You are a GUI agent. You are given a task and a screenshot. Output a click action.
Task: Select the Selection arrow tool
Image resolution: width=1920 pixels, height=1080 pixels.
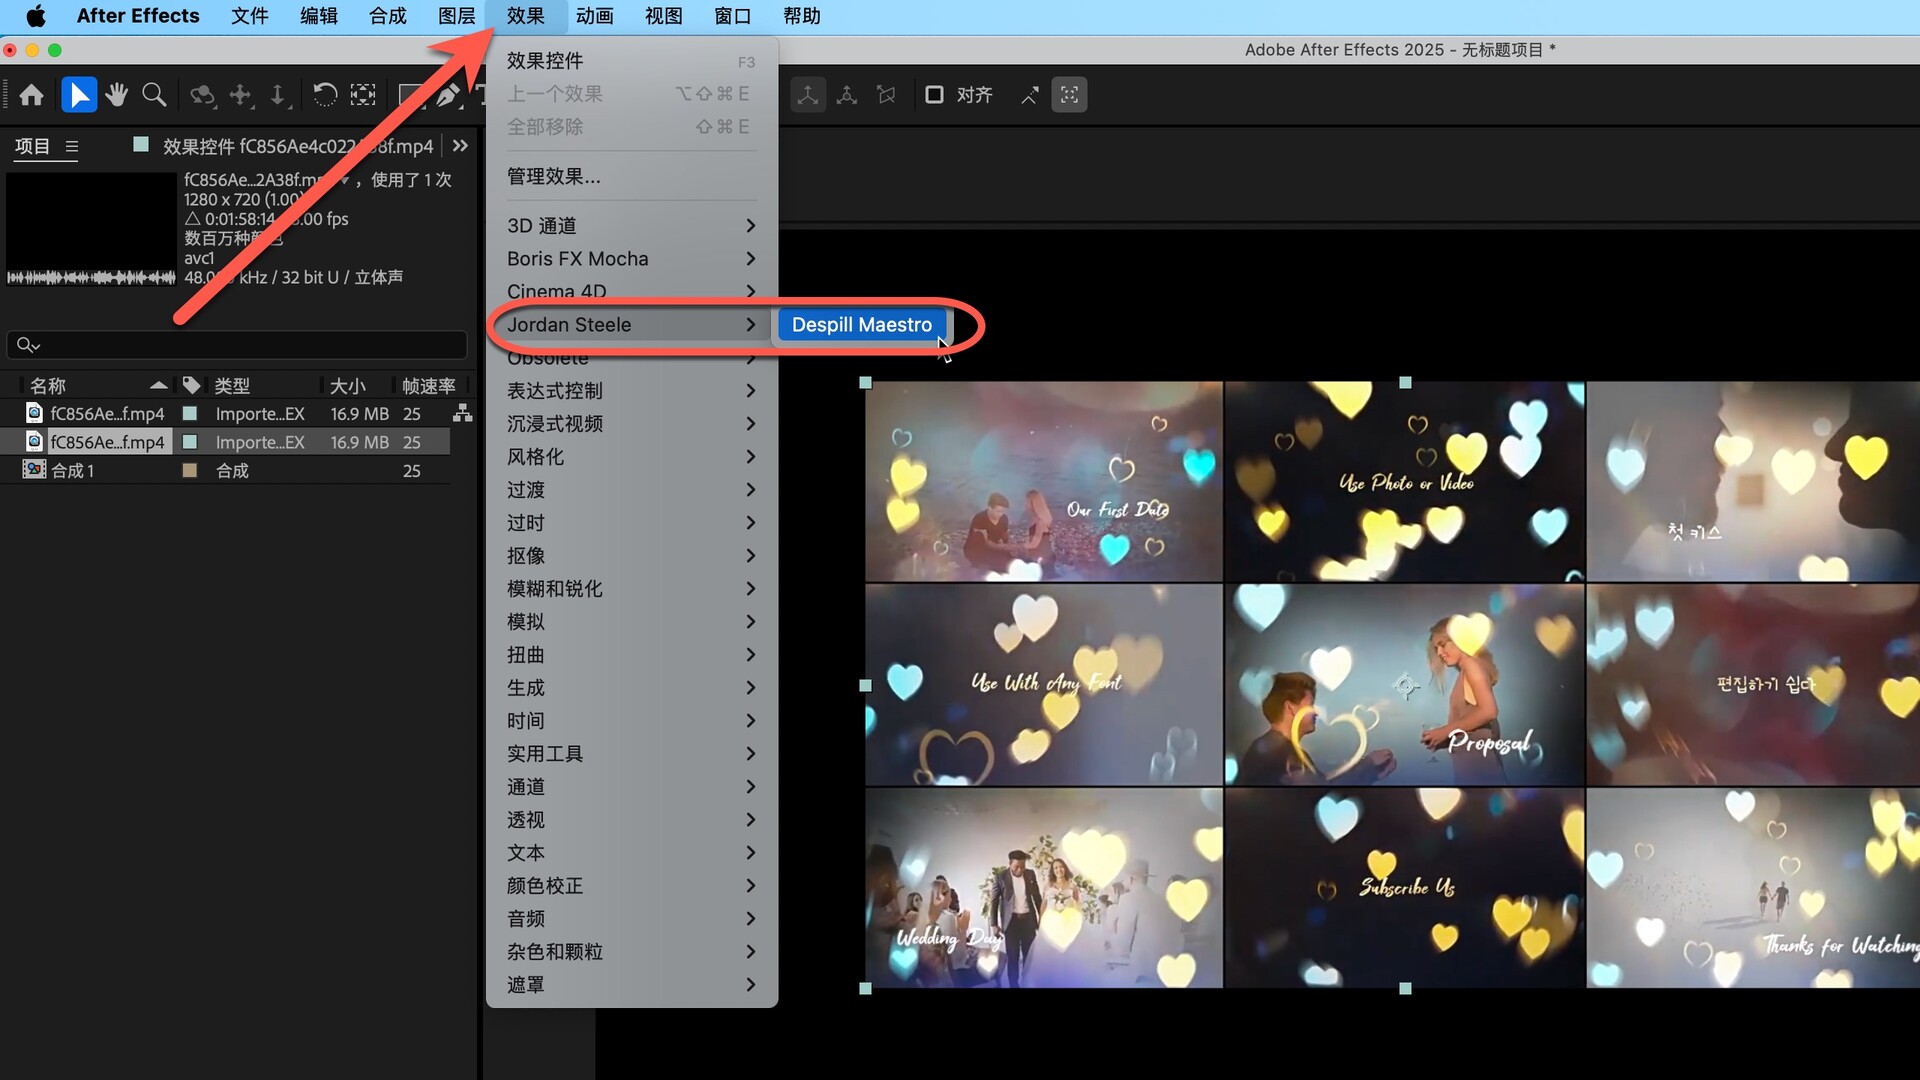pos(79,95)
